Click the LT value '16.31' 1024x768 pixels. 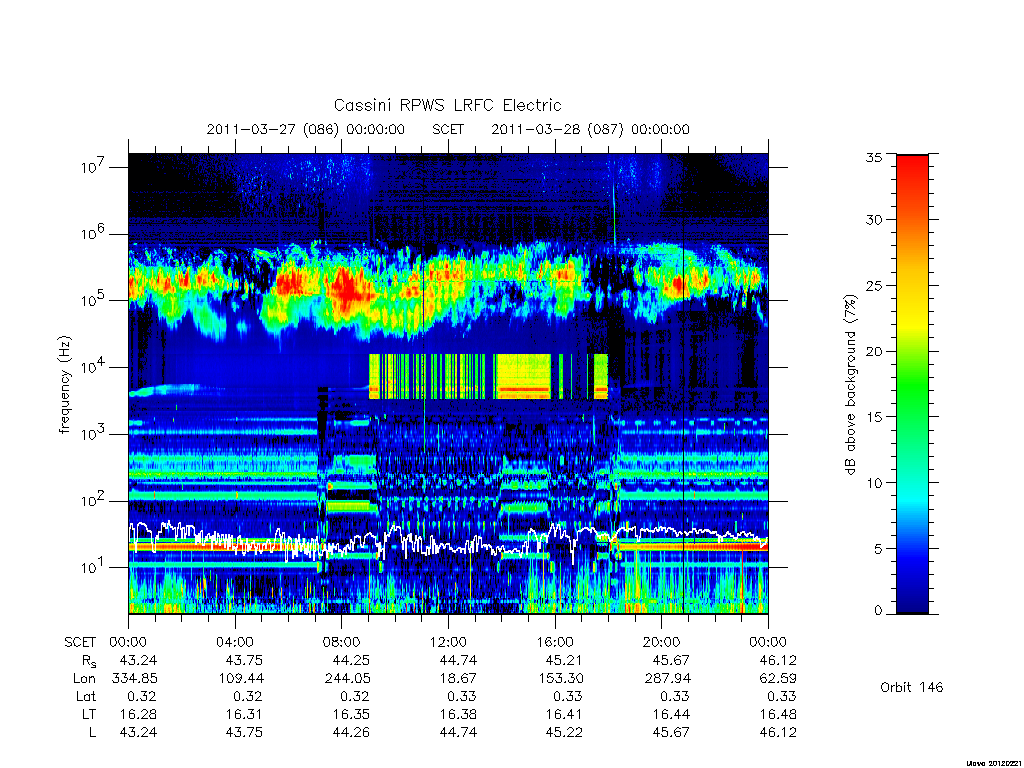pyautogui.click(x=244, y=714)
